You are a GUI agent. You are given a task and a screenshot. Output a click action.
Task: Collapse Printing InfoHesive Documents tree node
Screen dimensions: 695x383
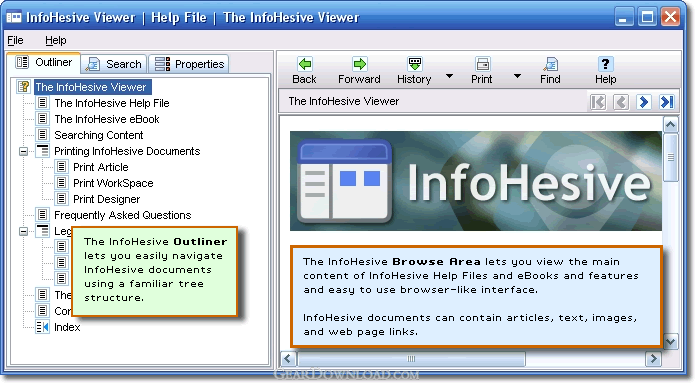23,152
